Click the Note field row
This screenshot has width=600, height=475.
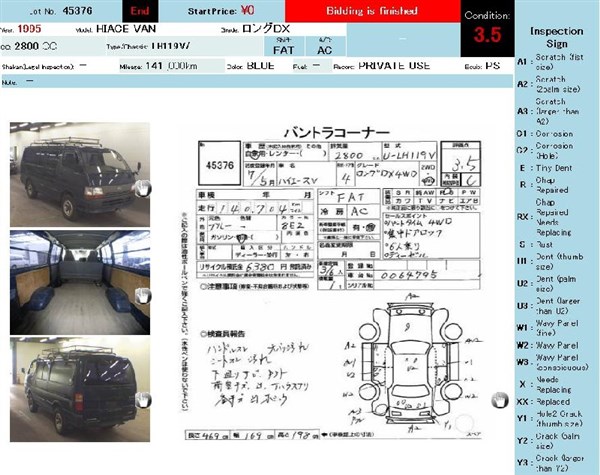(x=257, y=82)
